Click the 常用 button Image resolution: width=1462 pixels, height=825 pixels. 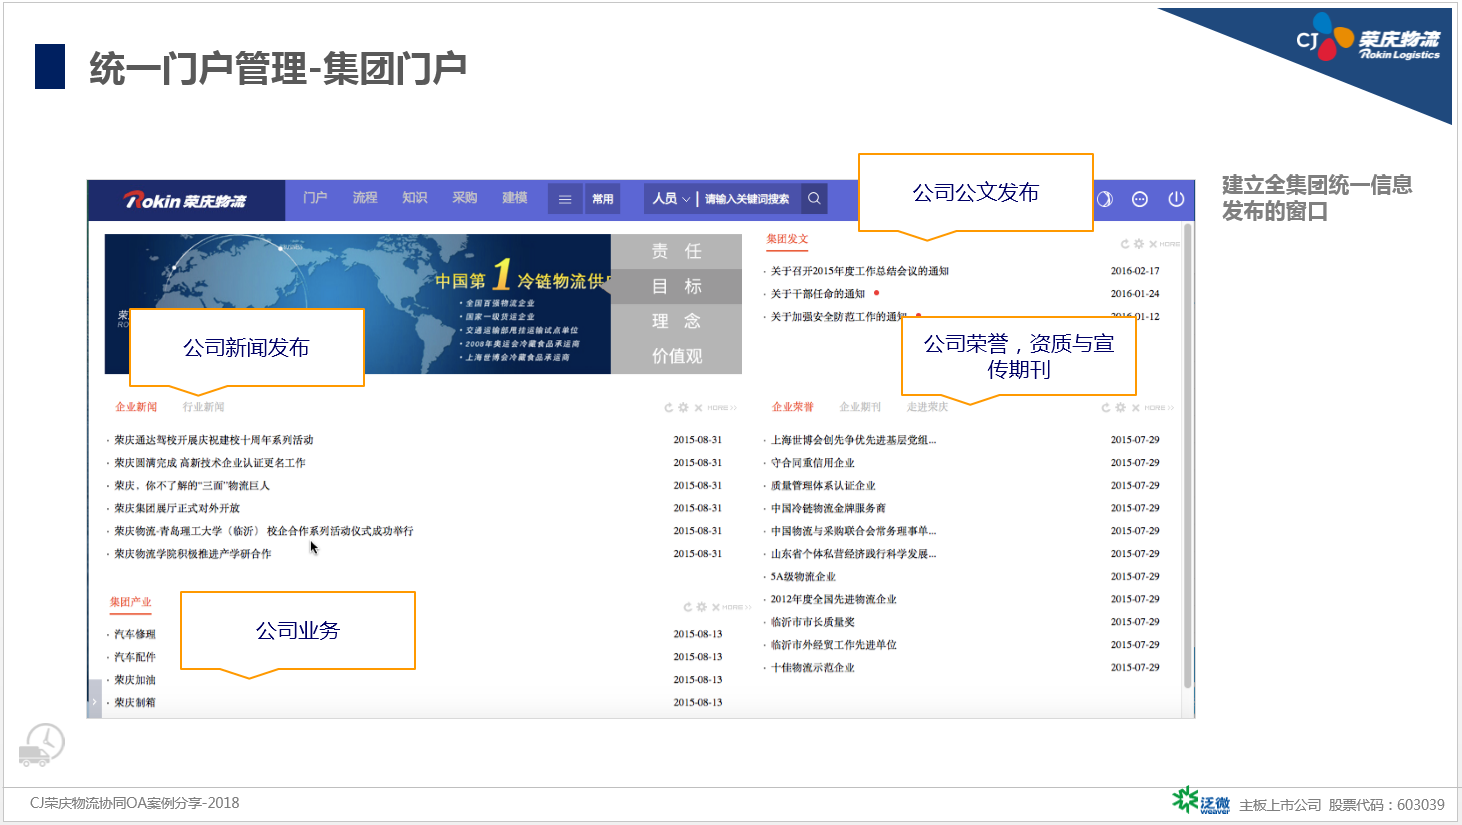(x=603, y=199)
